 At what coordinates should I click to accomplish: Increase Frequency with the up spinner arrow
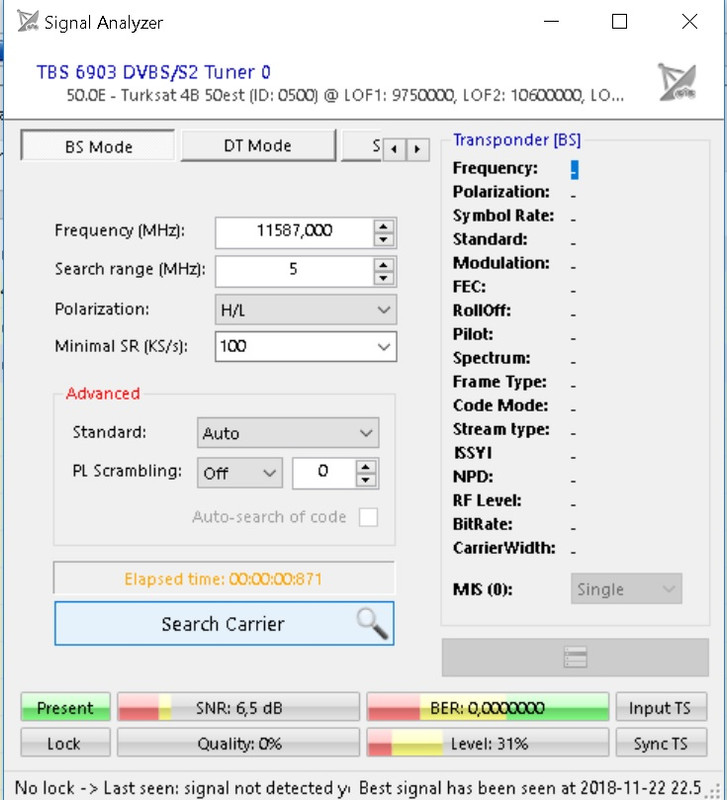[384, 226]
